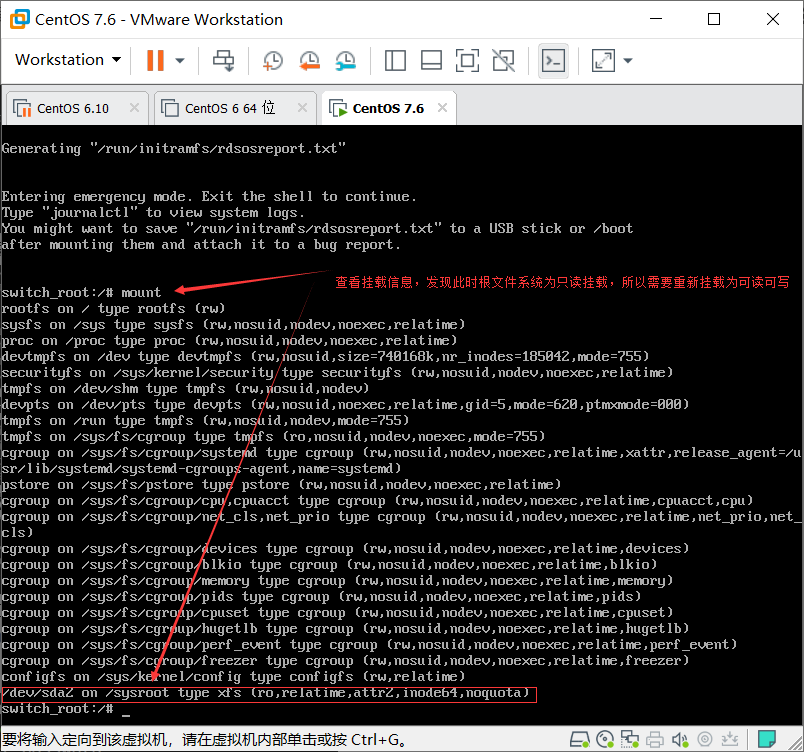Open the Workstation menu
This screenshot has height=752, width=804.
coord(68,60)
